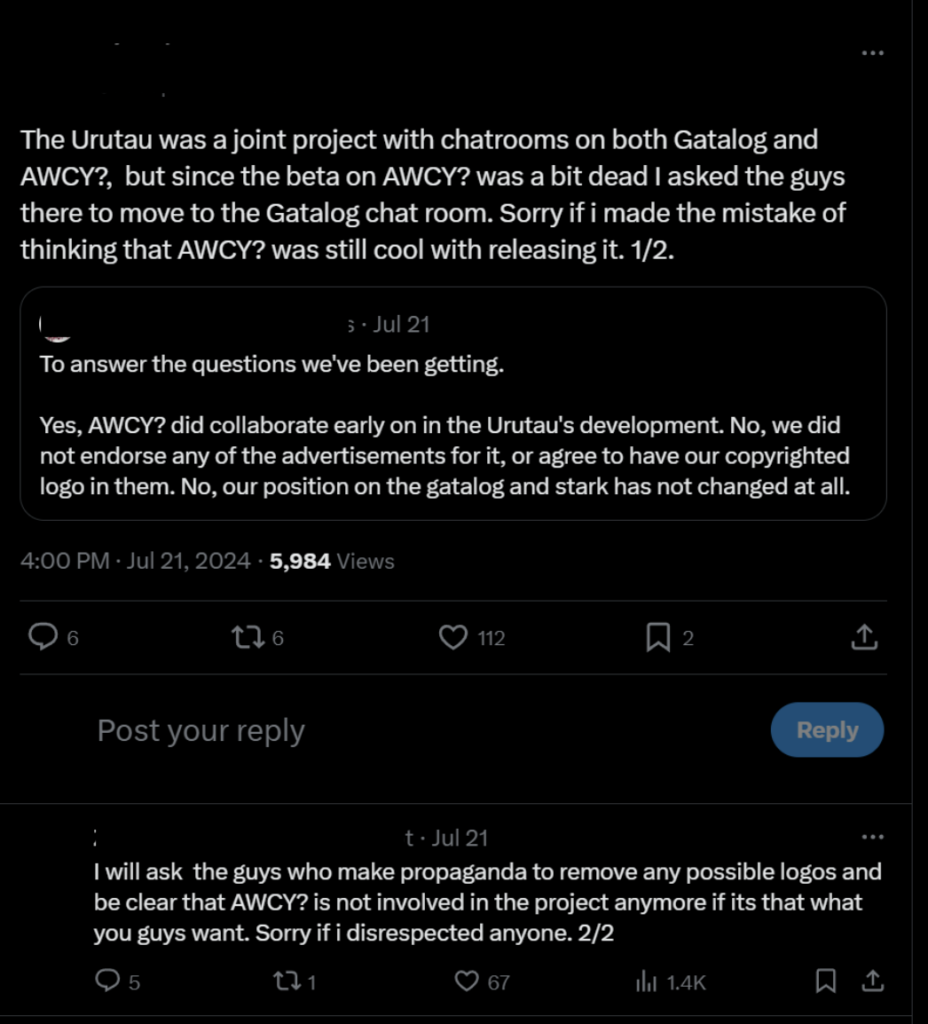Bookmark the main post

pyautogui.click(x=658, y=637)
